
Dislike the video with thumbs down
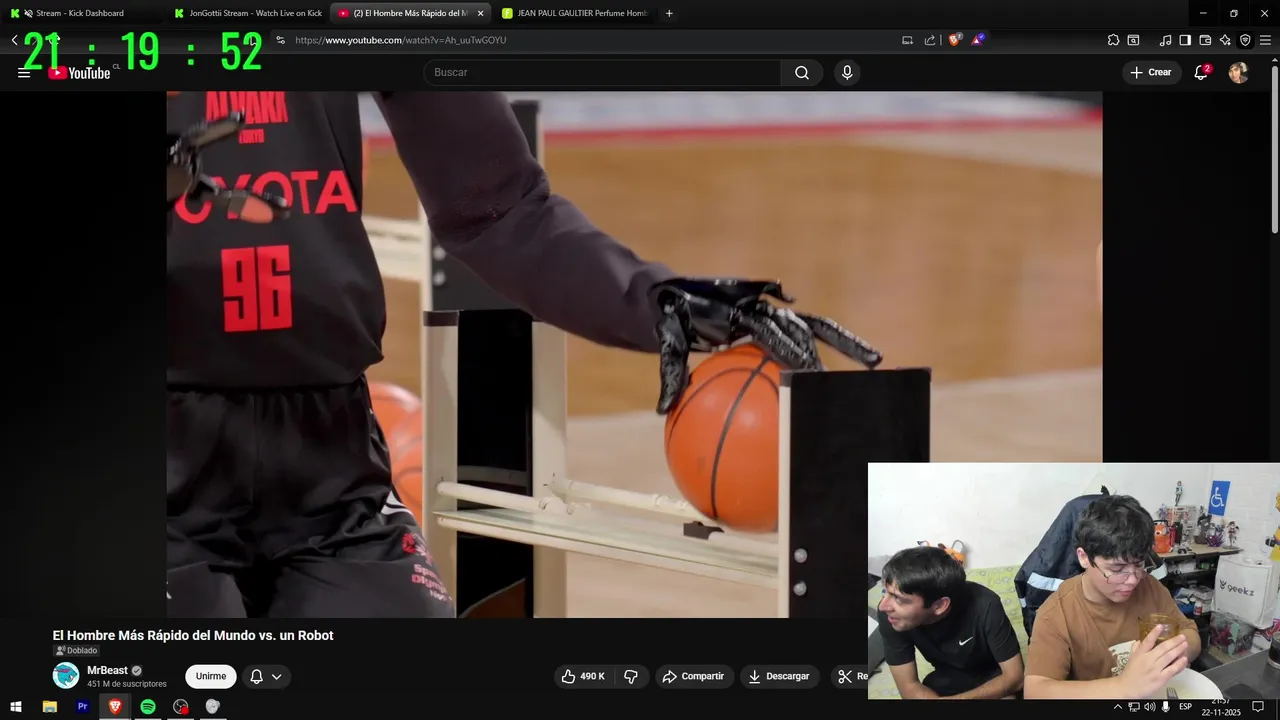631,676
